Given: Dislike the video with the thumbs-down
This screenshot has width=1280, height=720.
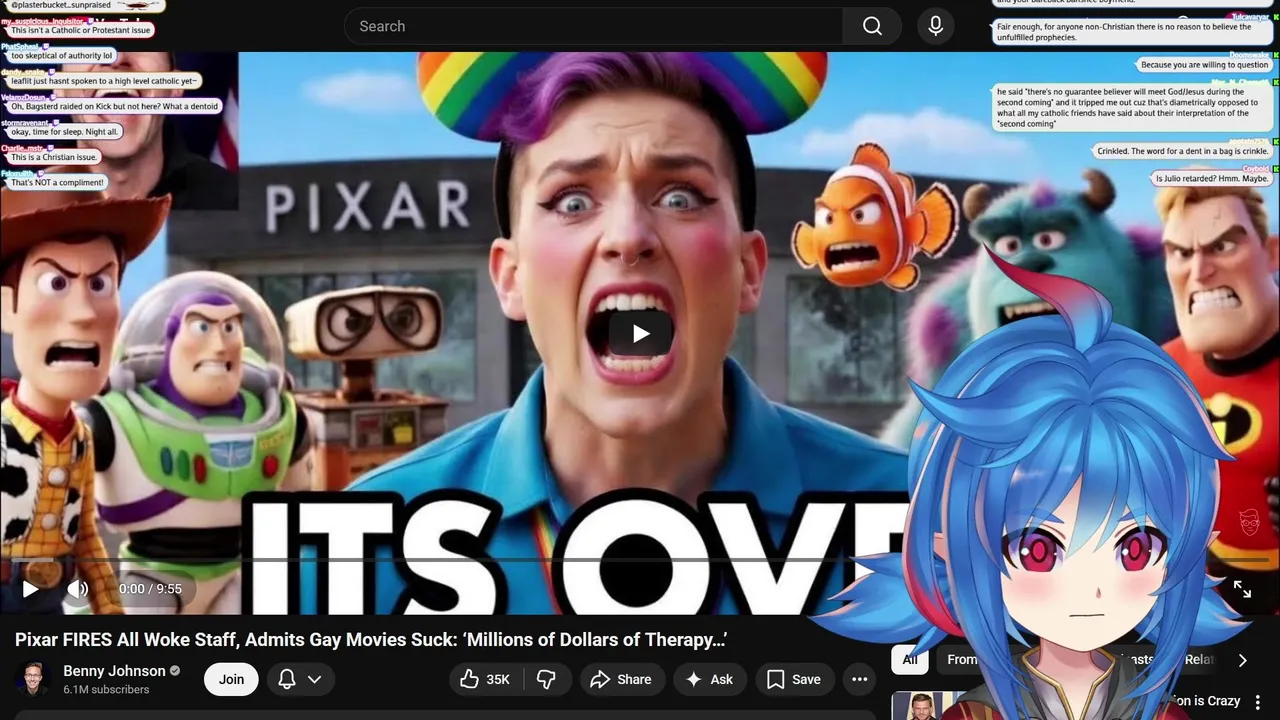Looking at the screenshot, I should click(x=546, y=679).
